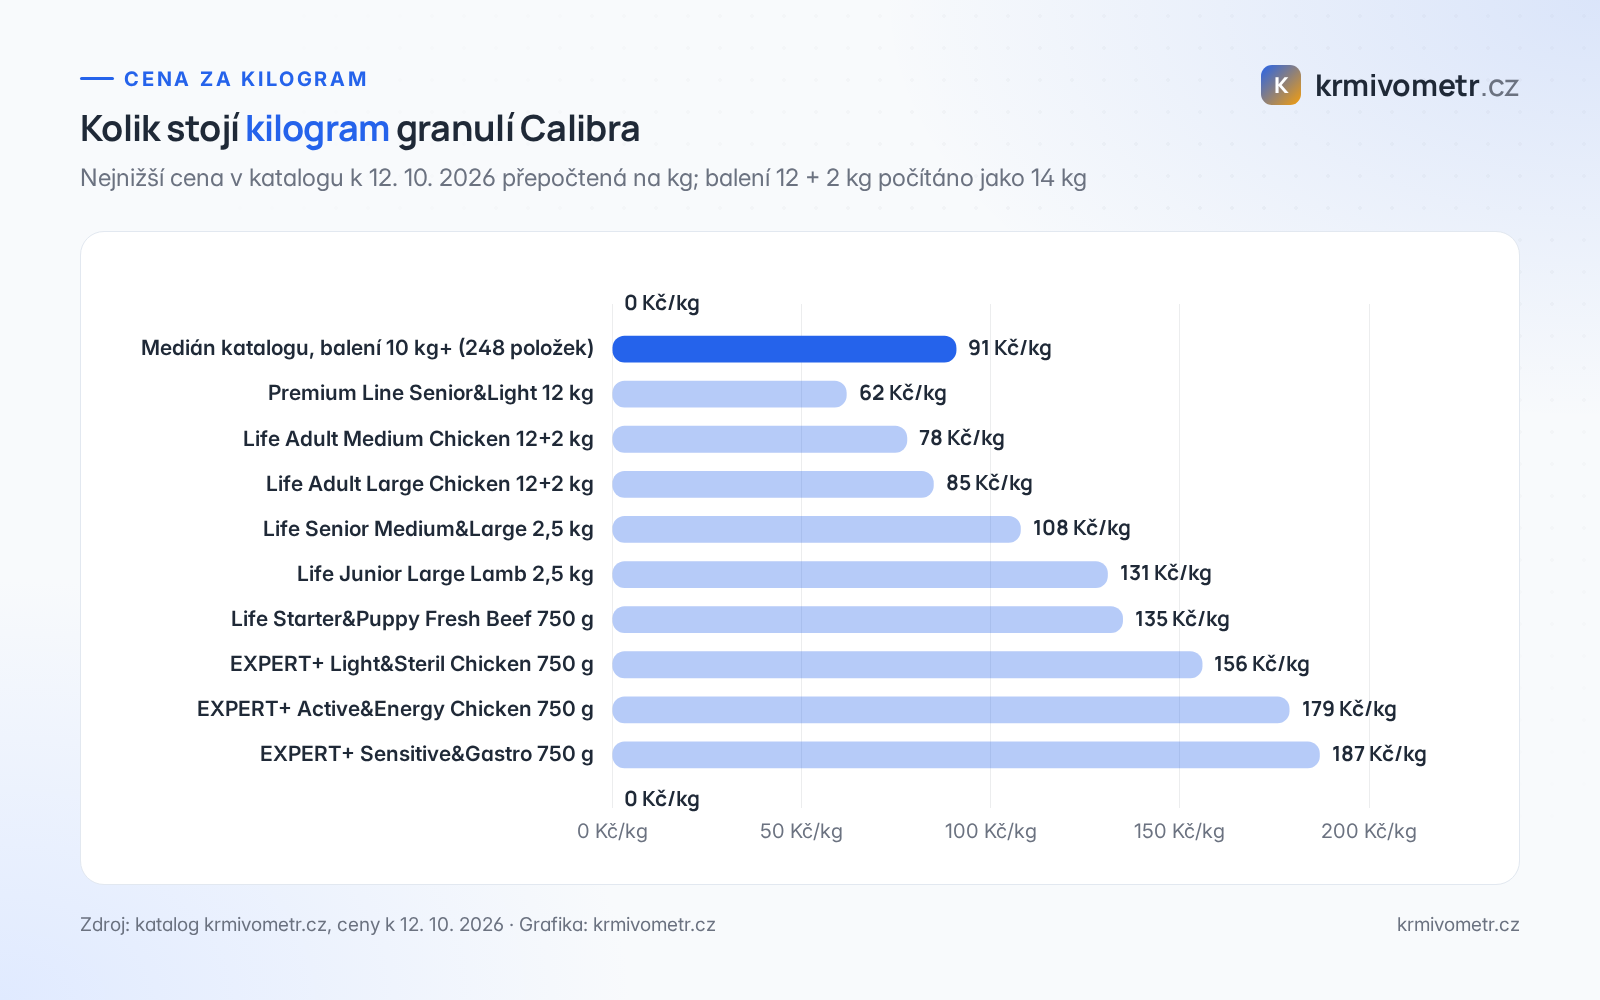Click the '200 Kč/kg' axis tick label
Image resolution: width=1600 pixels, height=1000 pixels.
pyautogui.click(x=1369, y=831)
